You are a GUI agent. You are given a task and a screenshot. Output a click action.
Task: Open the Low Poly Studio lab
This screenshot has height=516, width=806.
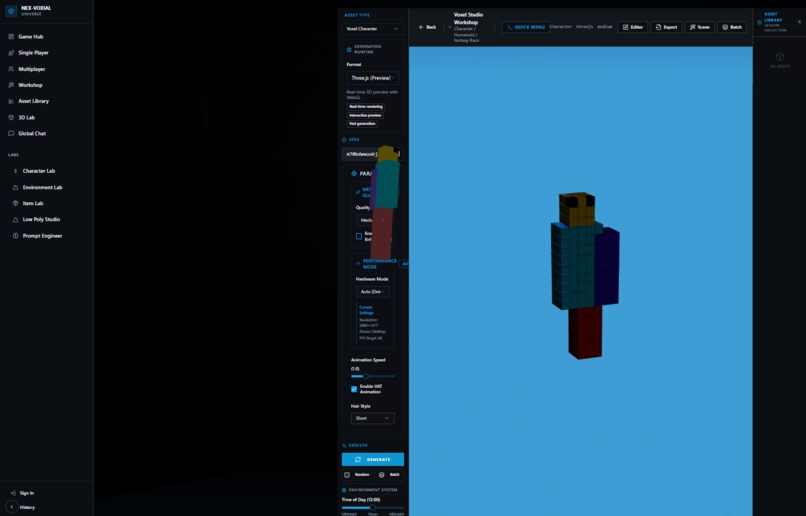[x=41, y=219]
